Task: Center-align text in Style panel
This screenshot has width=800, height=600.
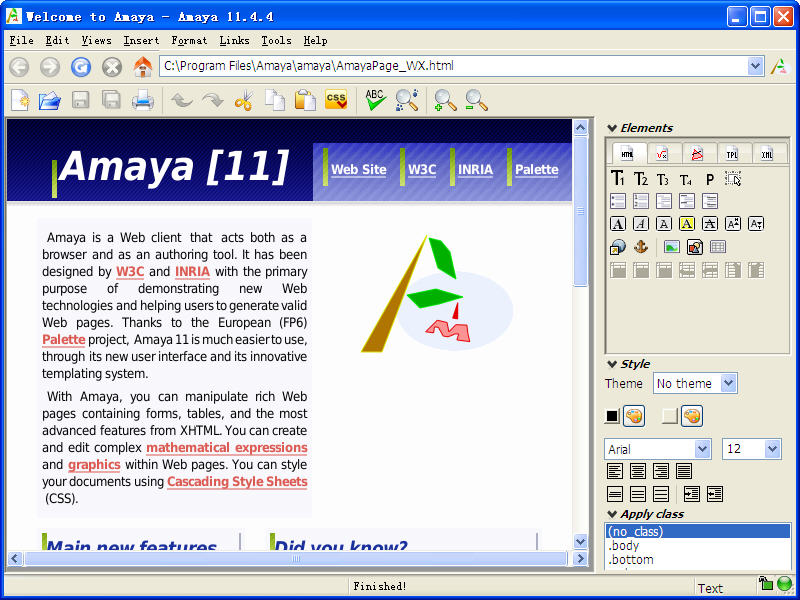Action: click(x=638, y=471)
